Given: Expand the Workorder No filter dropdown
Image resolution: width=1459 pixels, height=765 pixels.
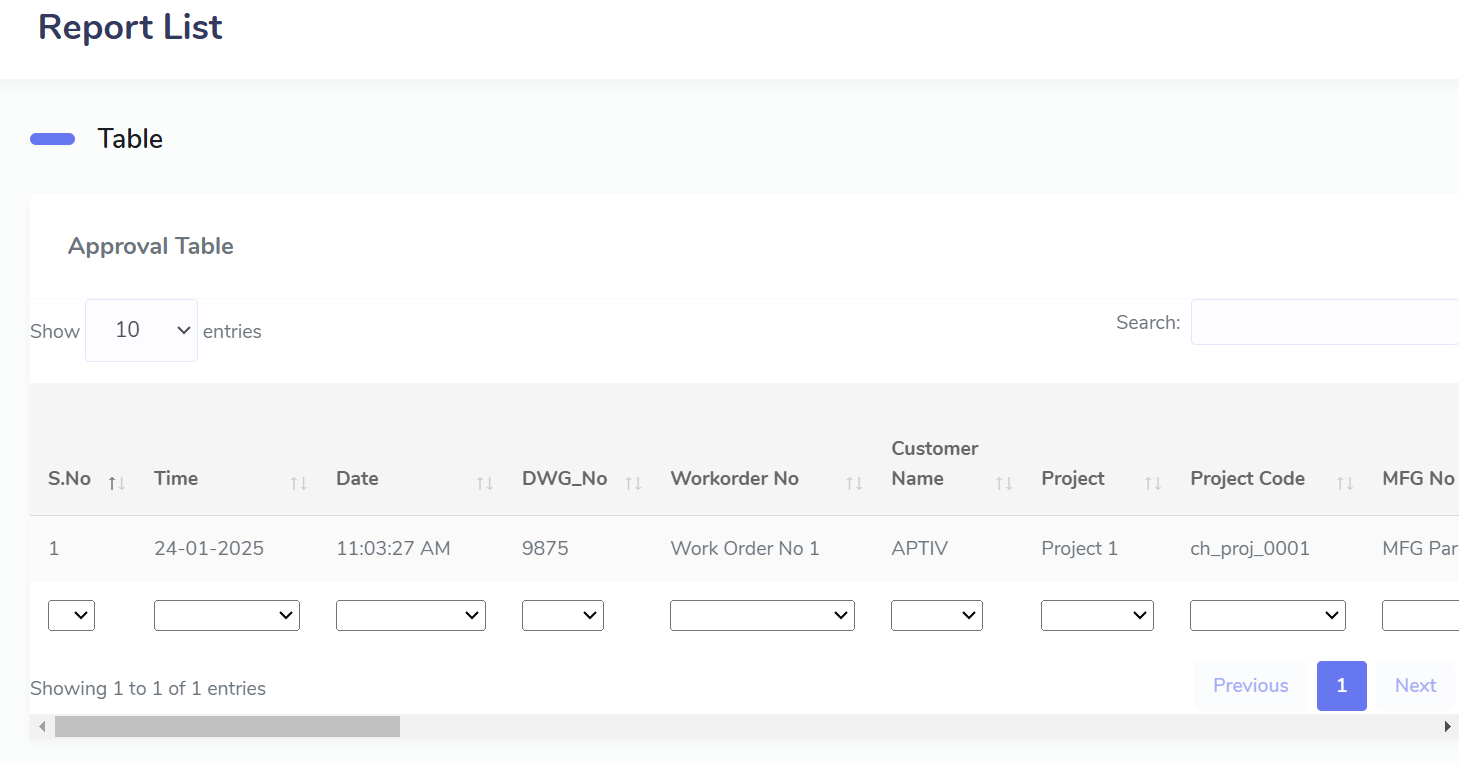Looking at the screenshot, I should point(762,616).
